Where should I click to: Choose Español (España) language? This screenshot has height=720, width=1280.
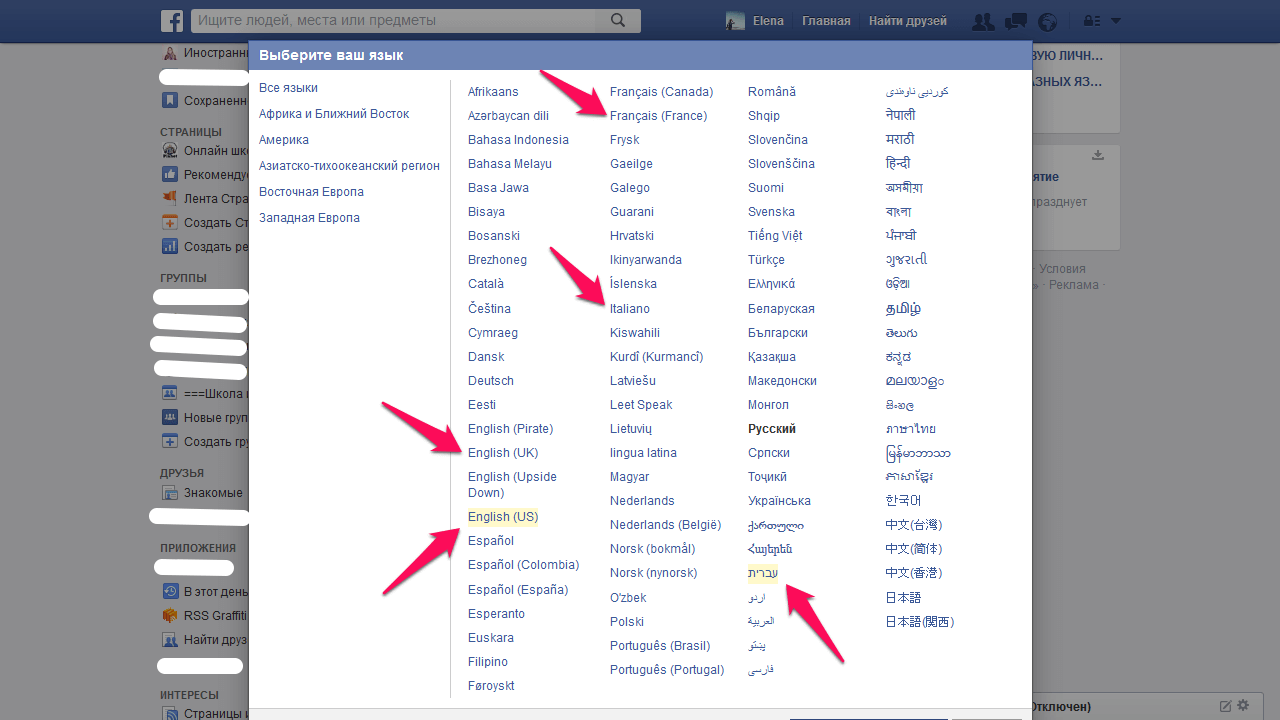point(518,590)
